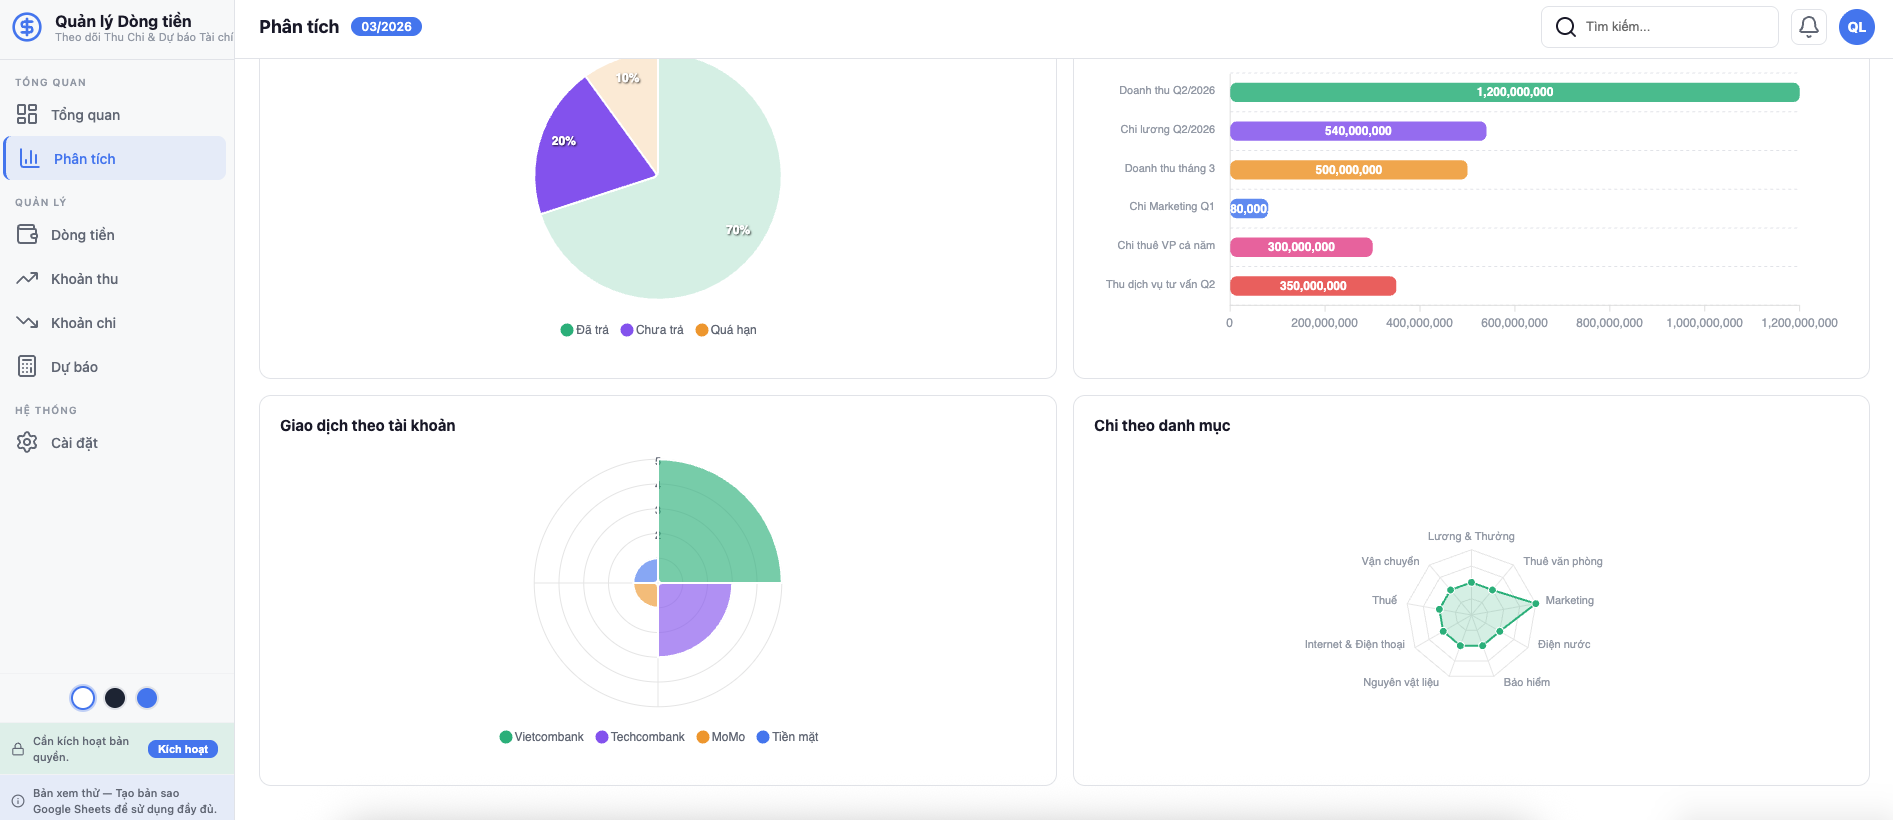This screenshot has height=820, width=1893.
Task: Click the Doanh thu Q2/2026 bar
Action: point(1514,92)
